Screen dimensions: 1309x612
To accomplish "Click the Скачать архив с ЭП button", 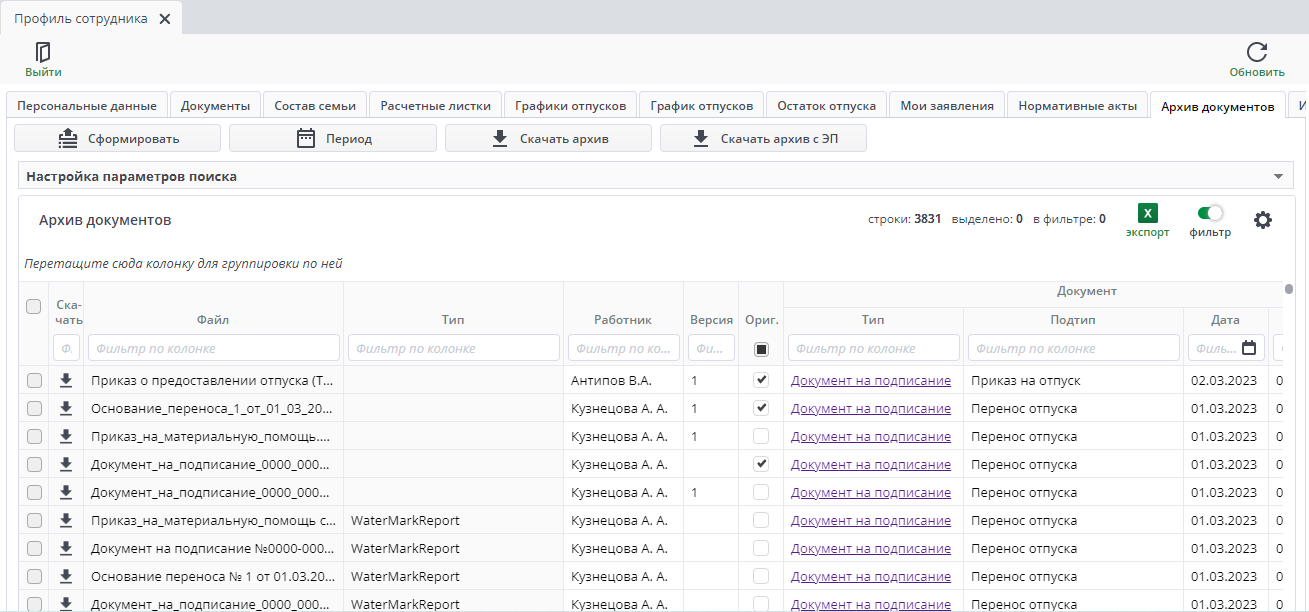I will (763, 139).
